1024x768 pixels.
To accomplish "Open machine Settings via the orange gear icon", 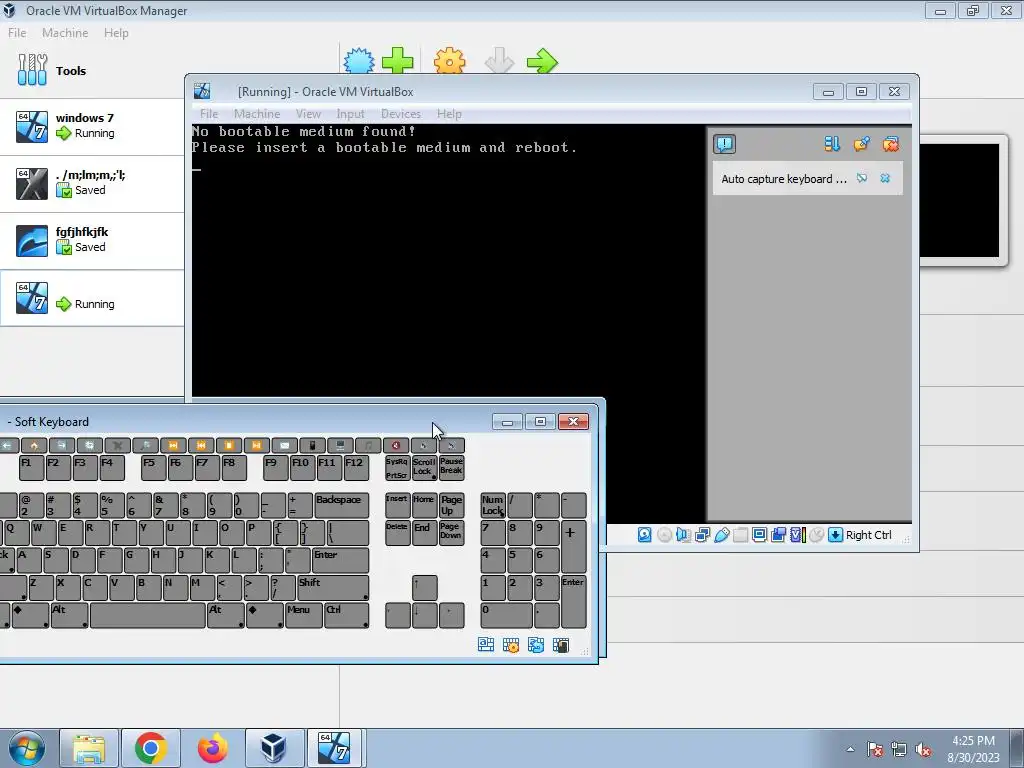I will 450,61.
